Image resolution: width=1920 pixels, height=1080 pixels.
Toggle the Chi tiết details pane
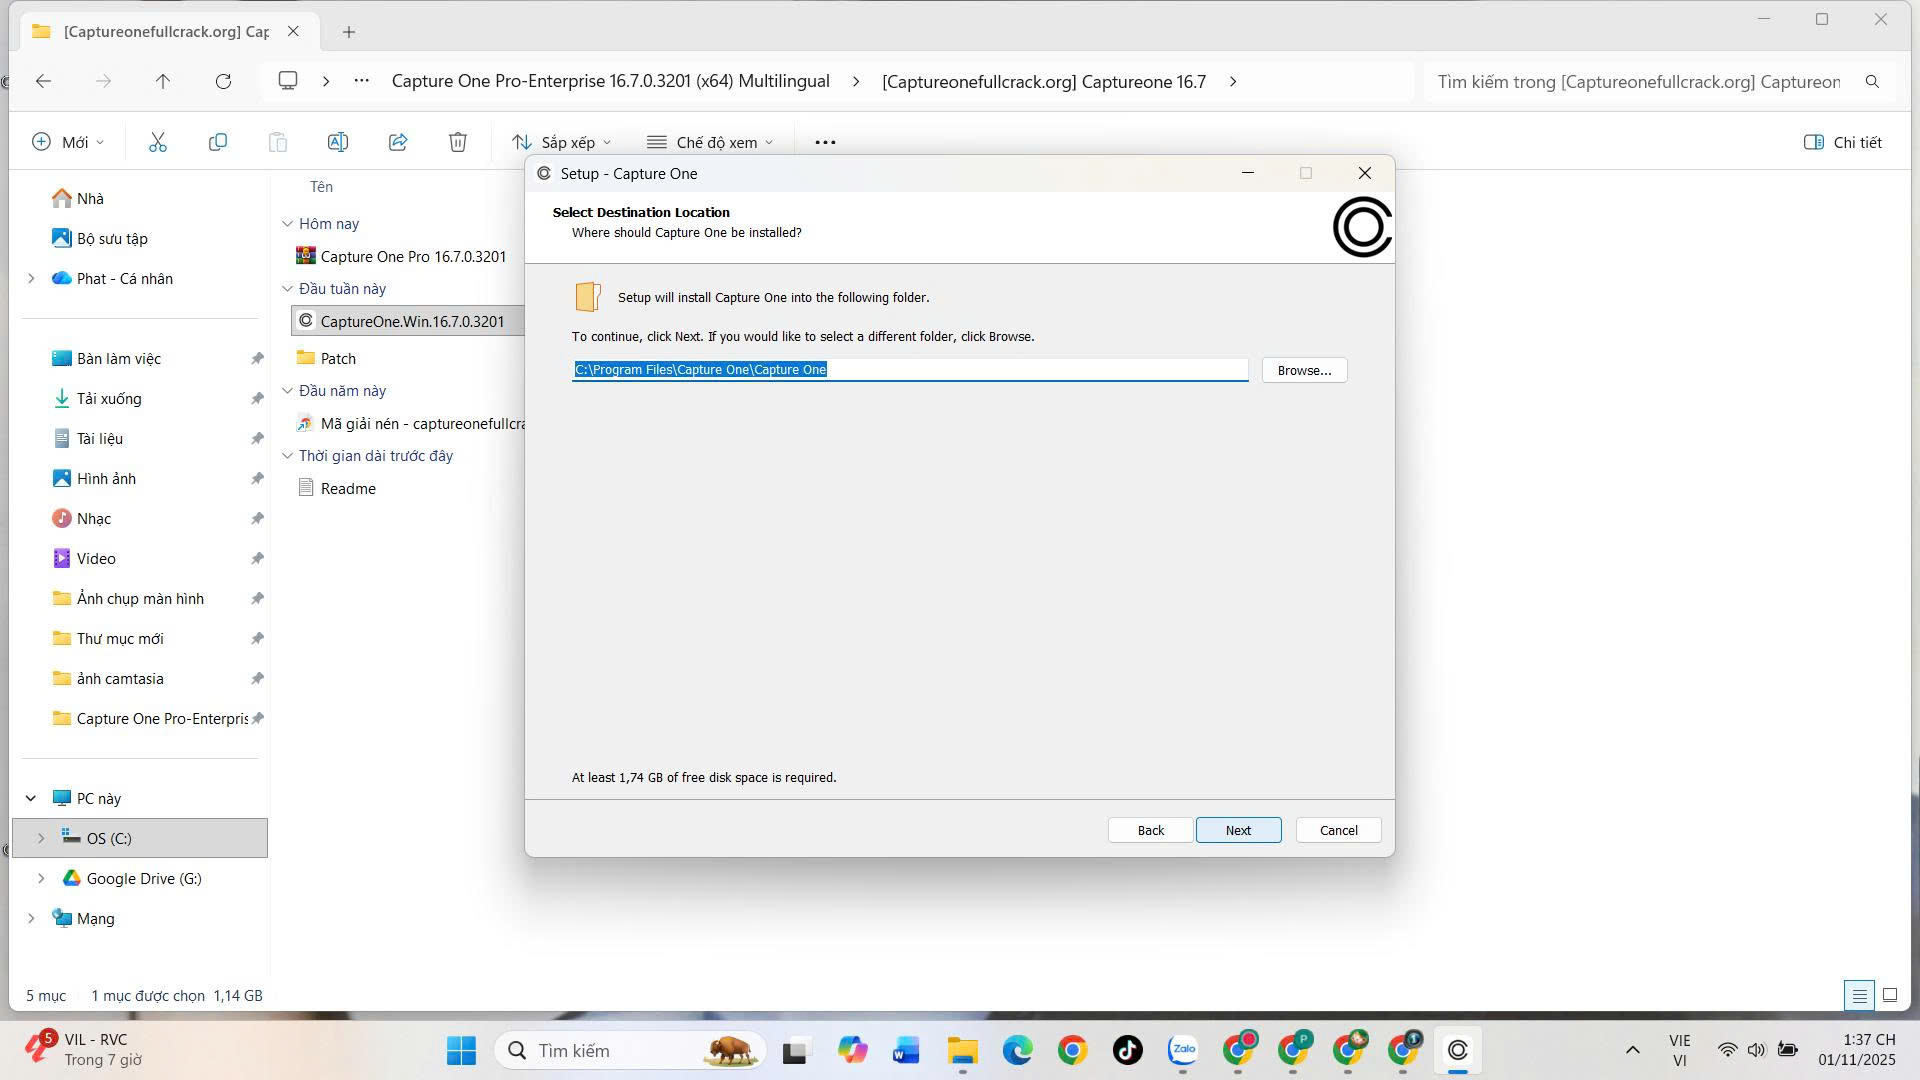click(x=1842, y=142)
